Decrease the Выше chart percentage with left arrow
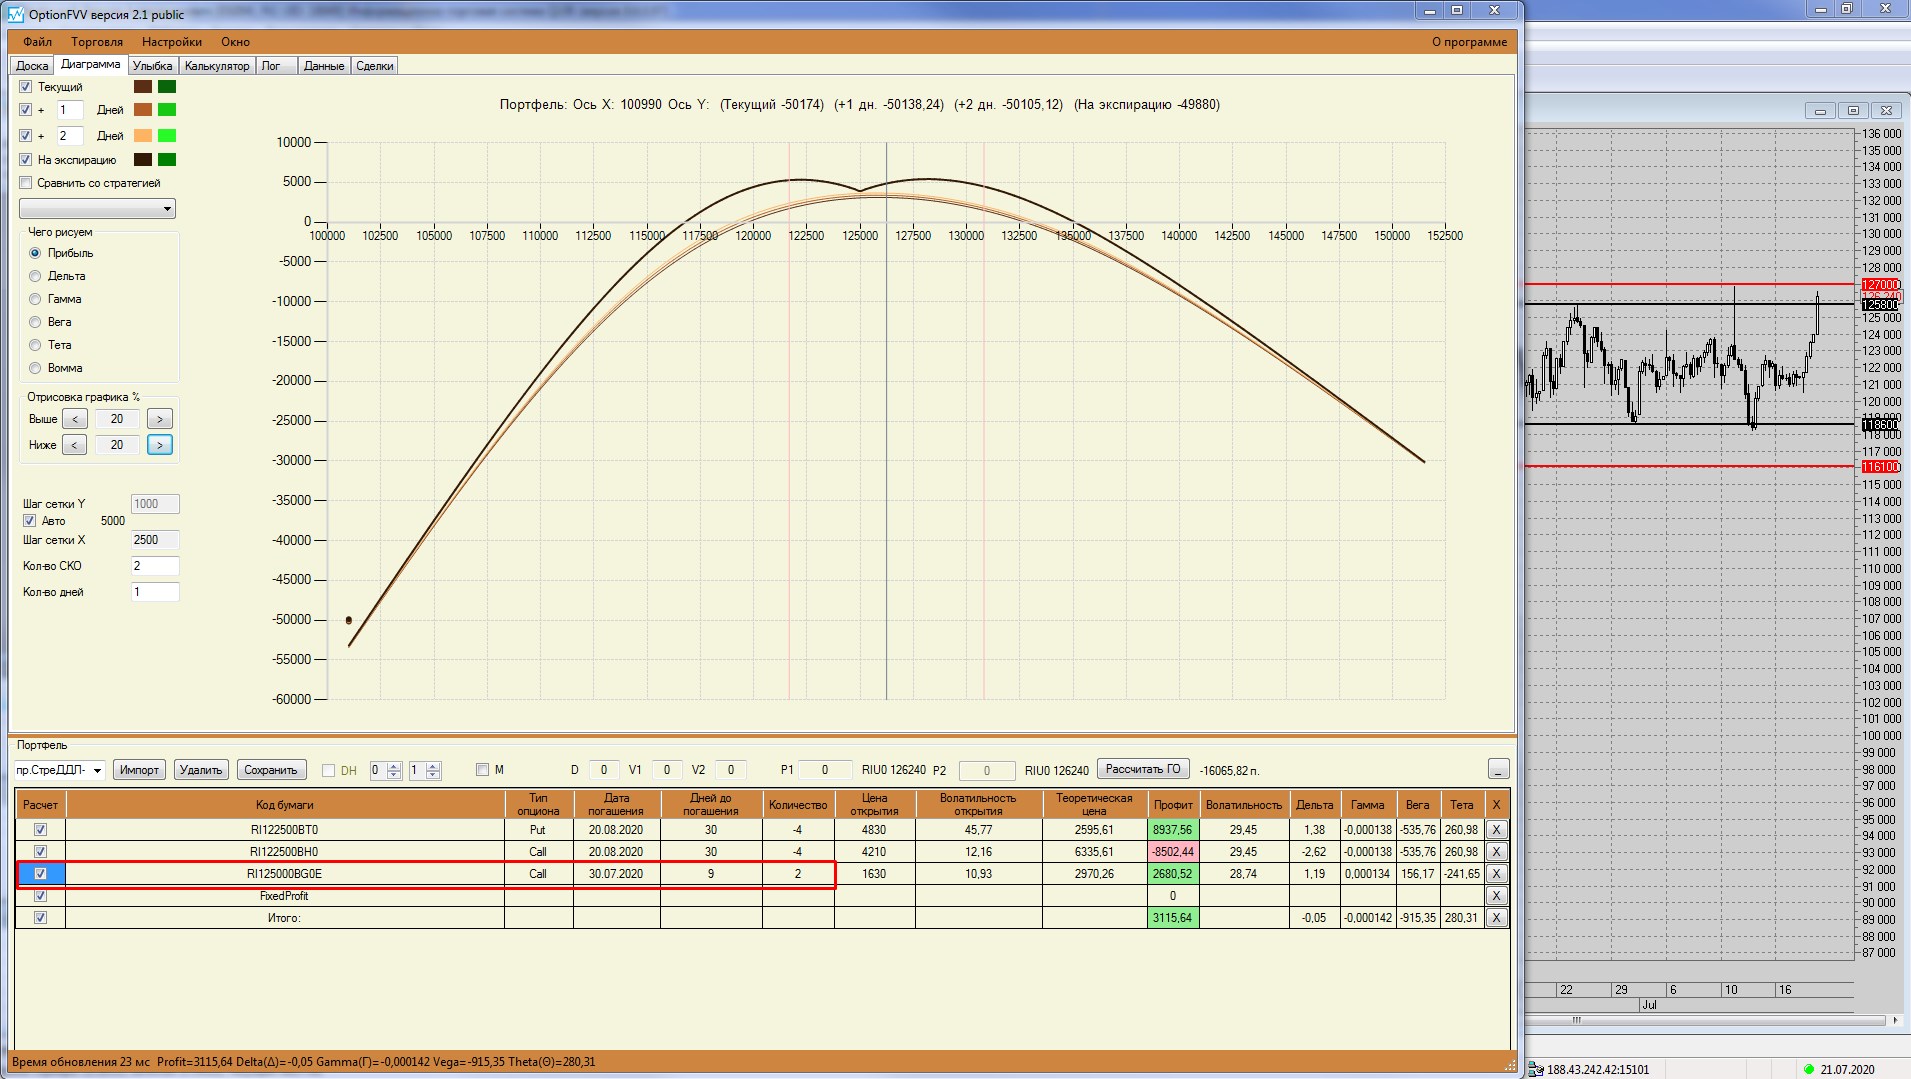 tap(75, 419)
